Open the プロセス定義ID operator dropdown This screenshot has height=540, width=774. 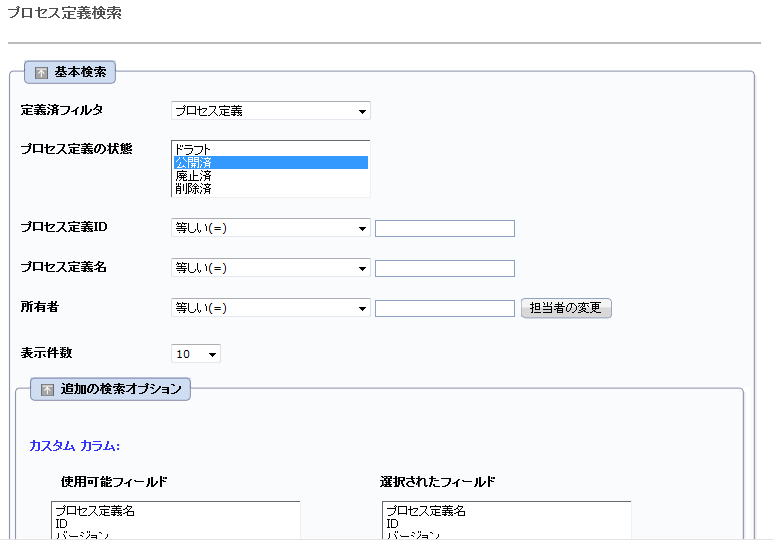(271, 228)
